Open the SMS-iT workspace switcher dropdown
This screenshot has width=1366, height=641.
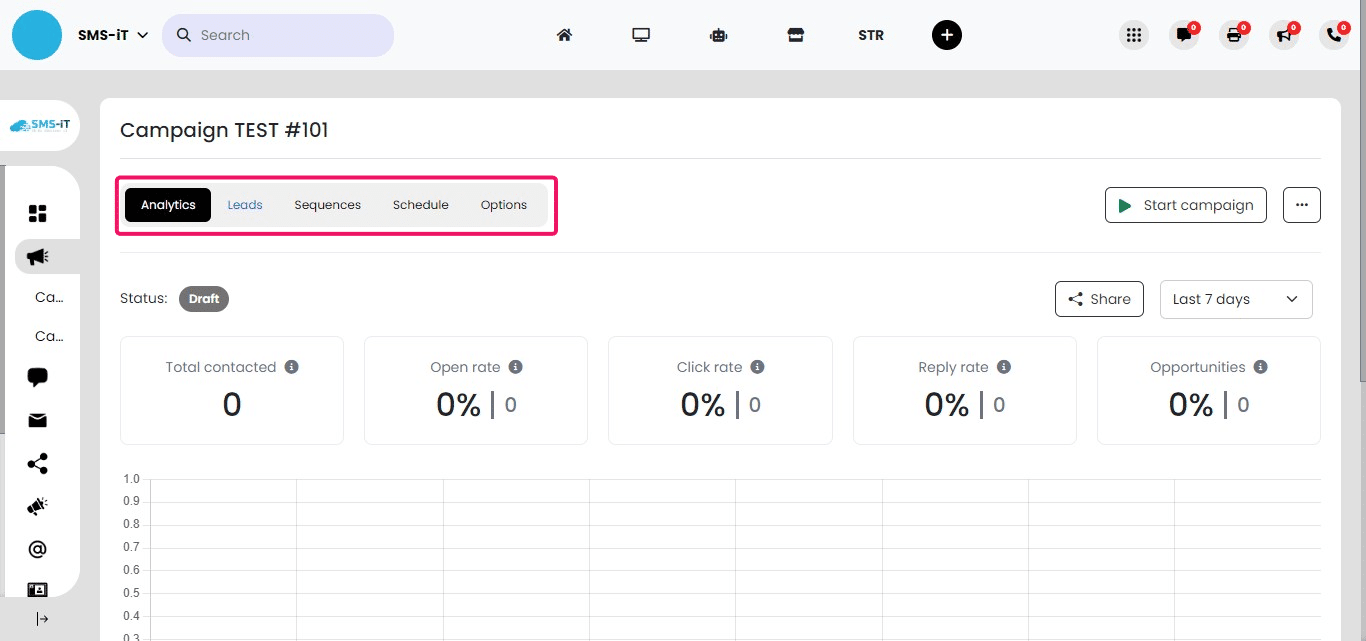pos(113,34)
